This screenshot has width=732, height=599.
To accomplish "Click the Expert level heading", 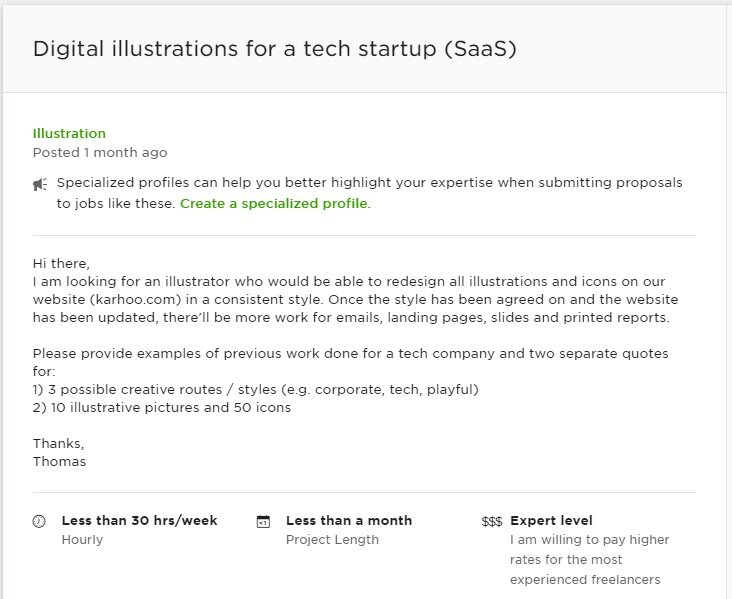I will (x=551, y=521).
